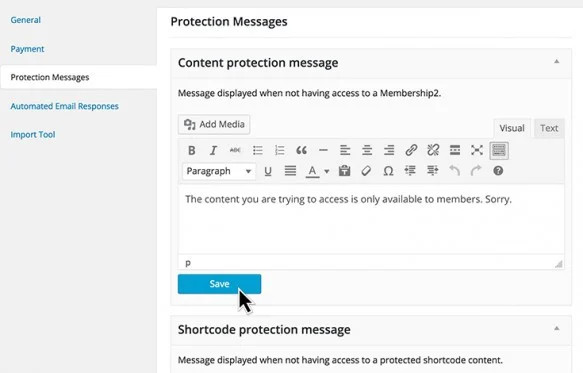
Task: Remove link using the broken chain icon
Action: click(433, 150)
